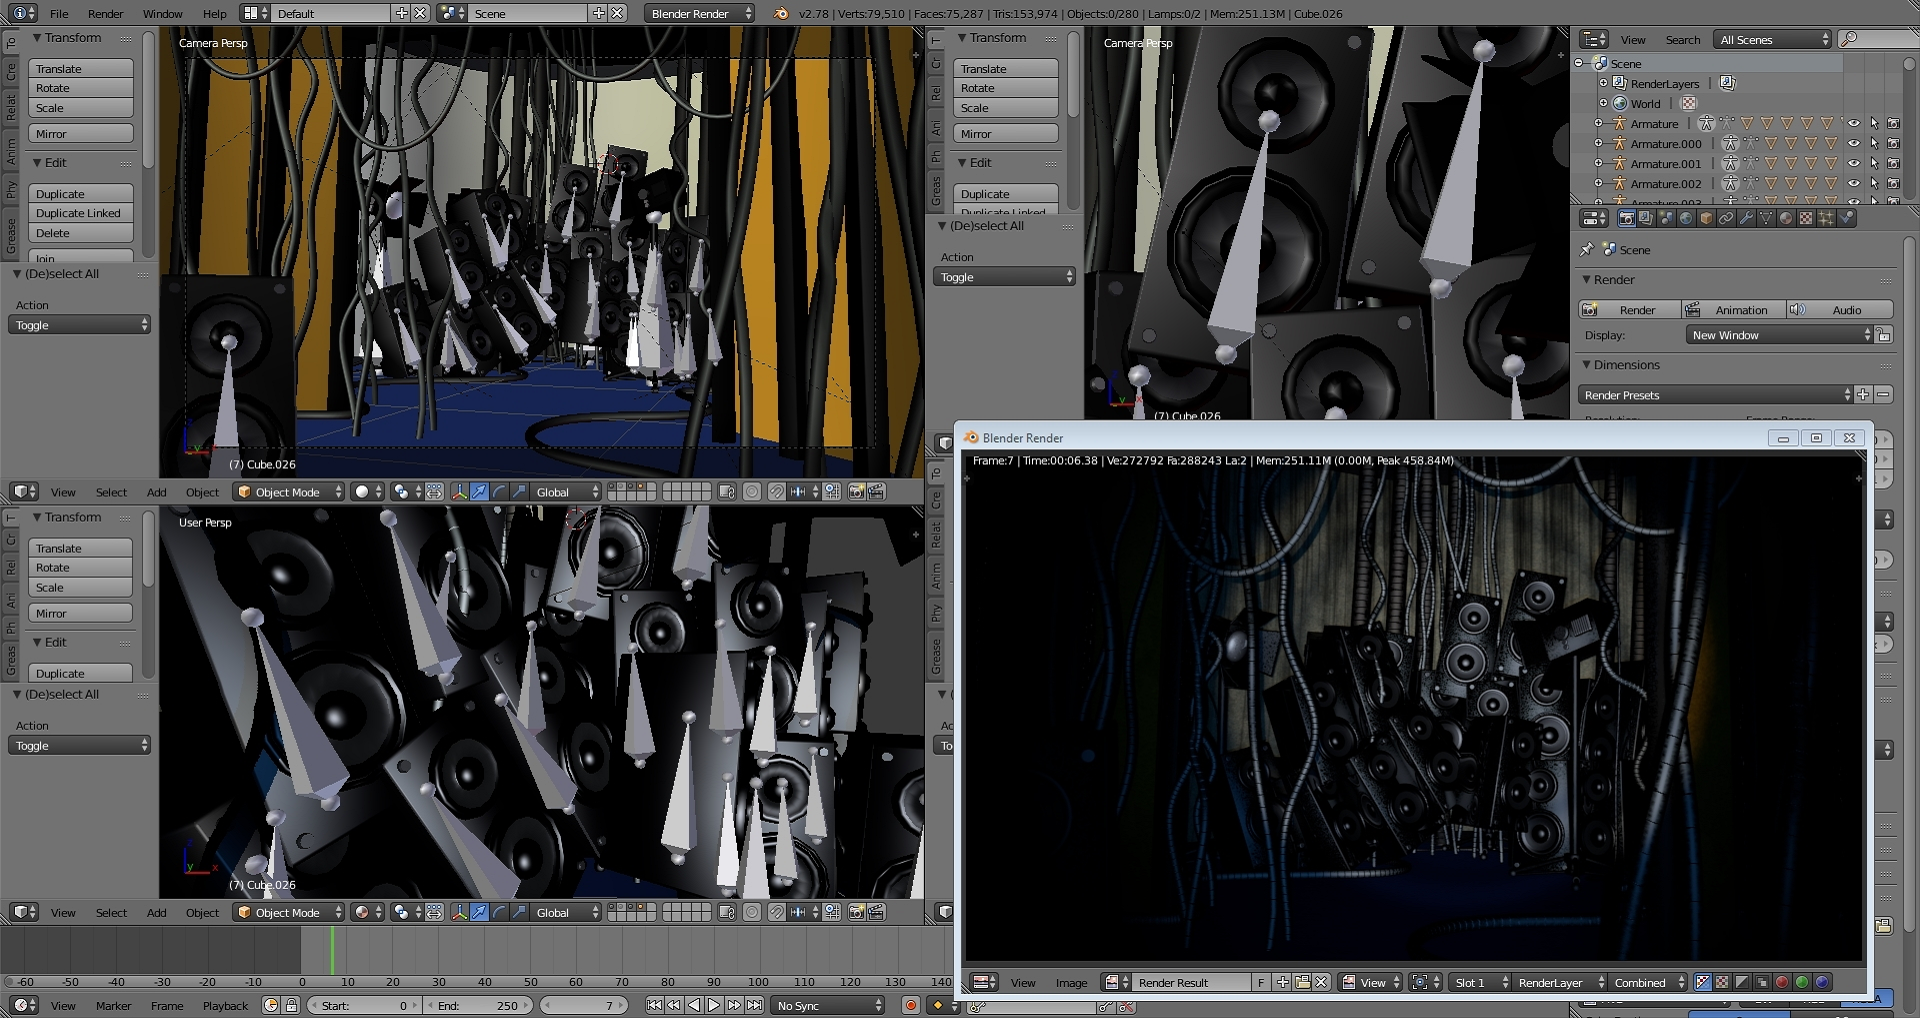Click the play animation button in timeline
1920x1018 pixels.
pos(713,1005)
